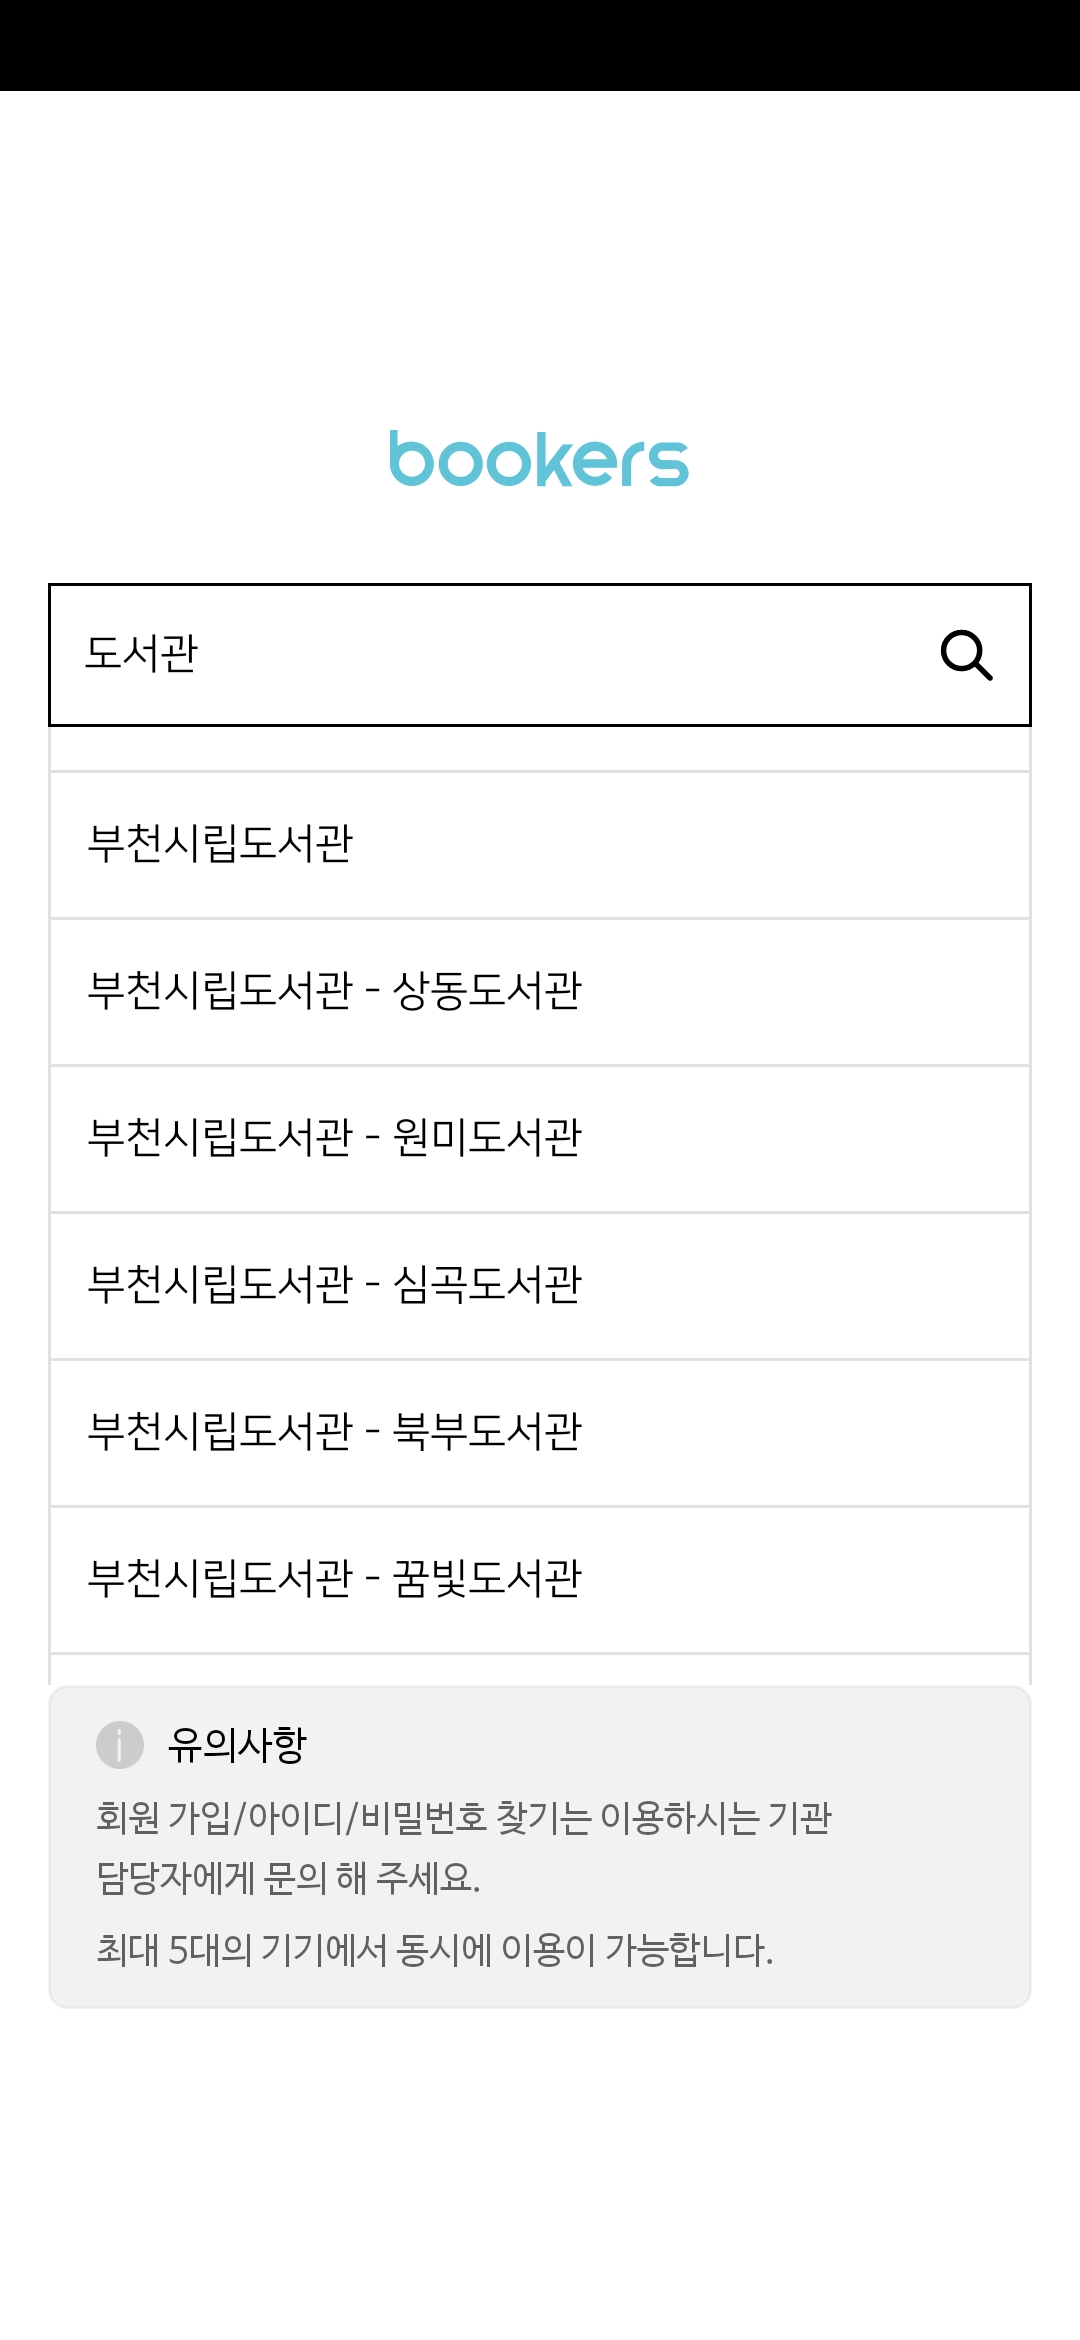Tap the magnifying glass search icon
1080x2340 pixels.
tap(966, 655)
